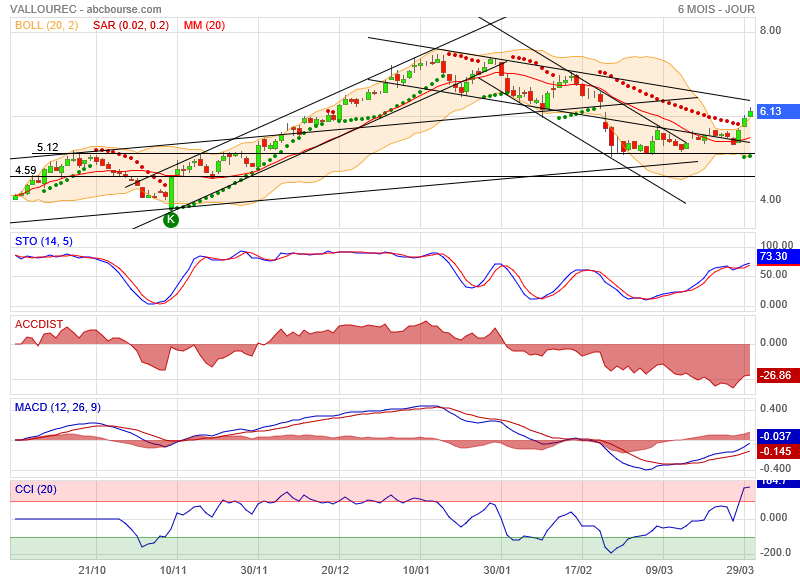Click the 17/02 date axis label
This screenshot has width=800, height=580.
pyautogui.click(x=578, y=570)
